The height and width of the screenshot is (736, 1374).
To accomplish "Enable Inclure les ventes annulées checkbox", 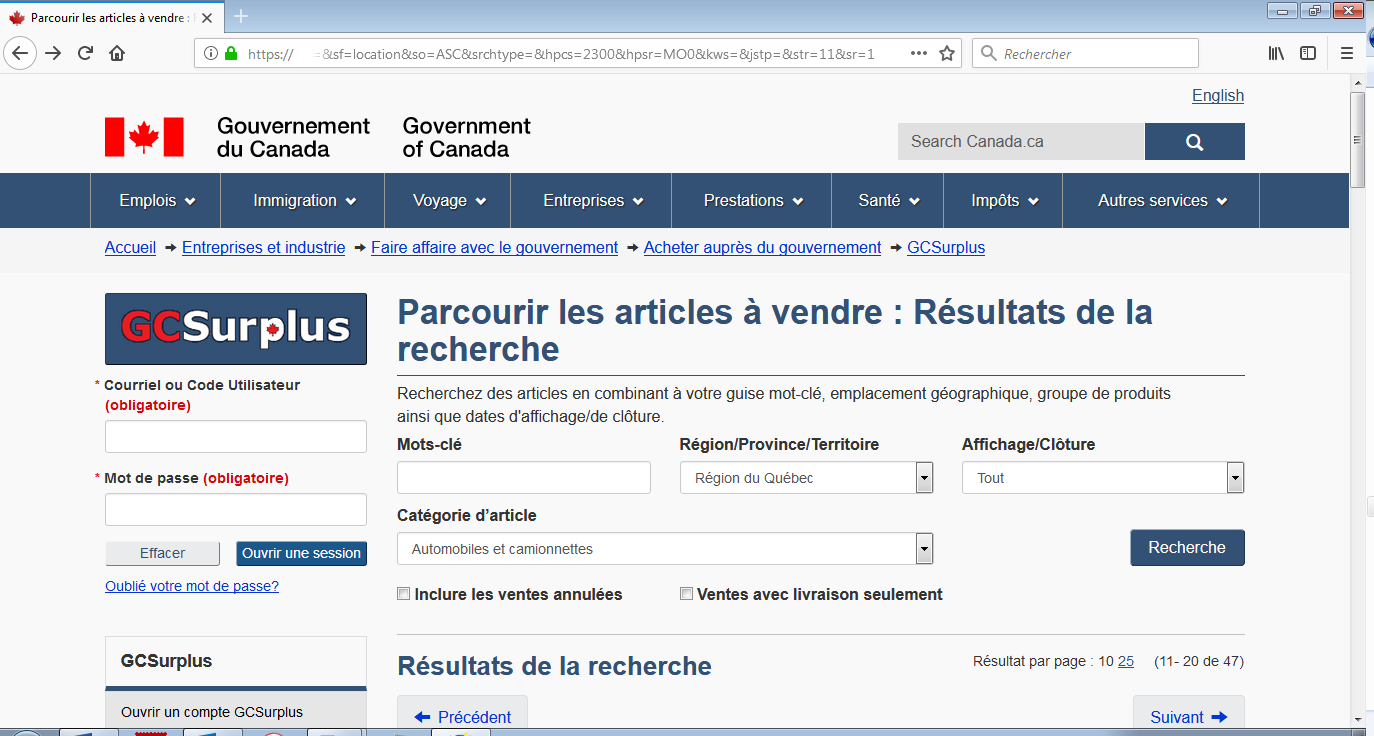I will pos(404,594).
